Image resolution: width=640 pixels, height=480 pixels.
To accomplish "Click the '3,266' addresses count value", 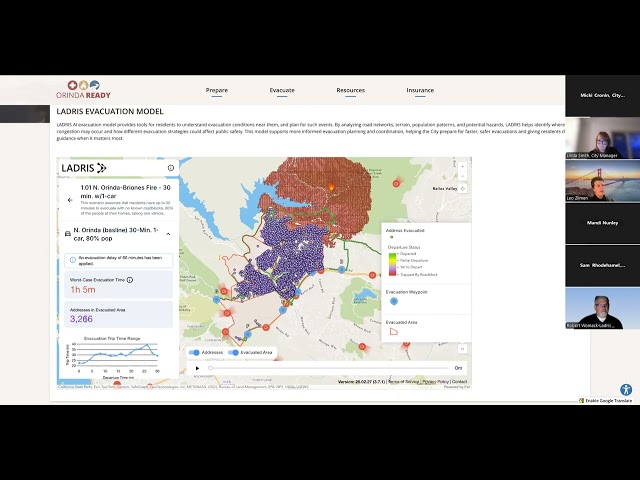I will click(x=81, y=319).
